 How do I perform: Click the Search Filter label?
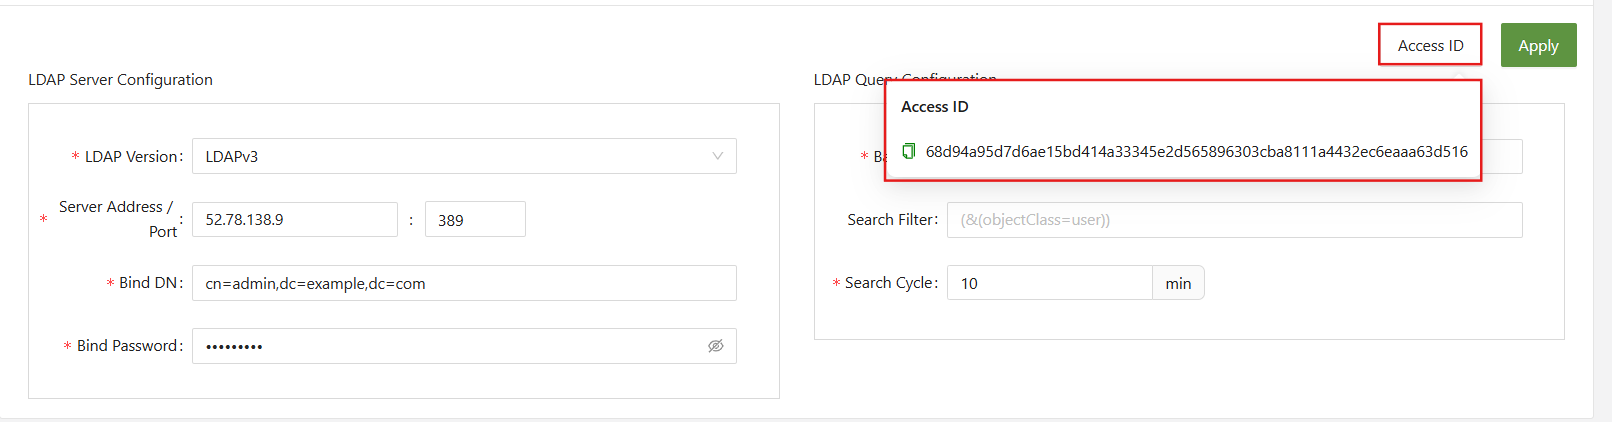coord(892,220)
